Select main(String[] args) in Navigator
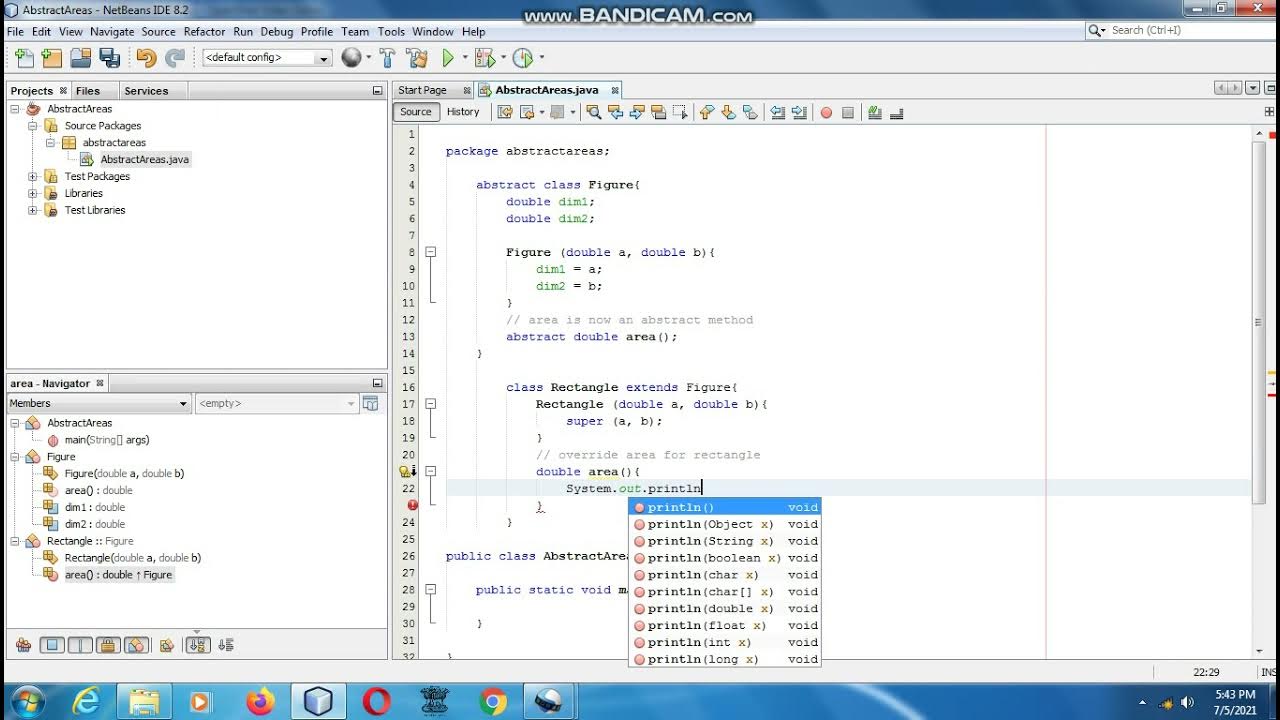The height and width of the screenshot is (720, 1280). pos(107,440)
